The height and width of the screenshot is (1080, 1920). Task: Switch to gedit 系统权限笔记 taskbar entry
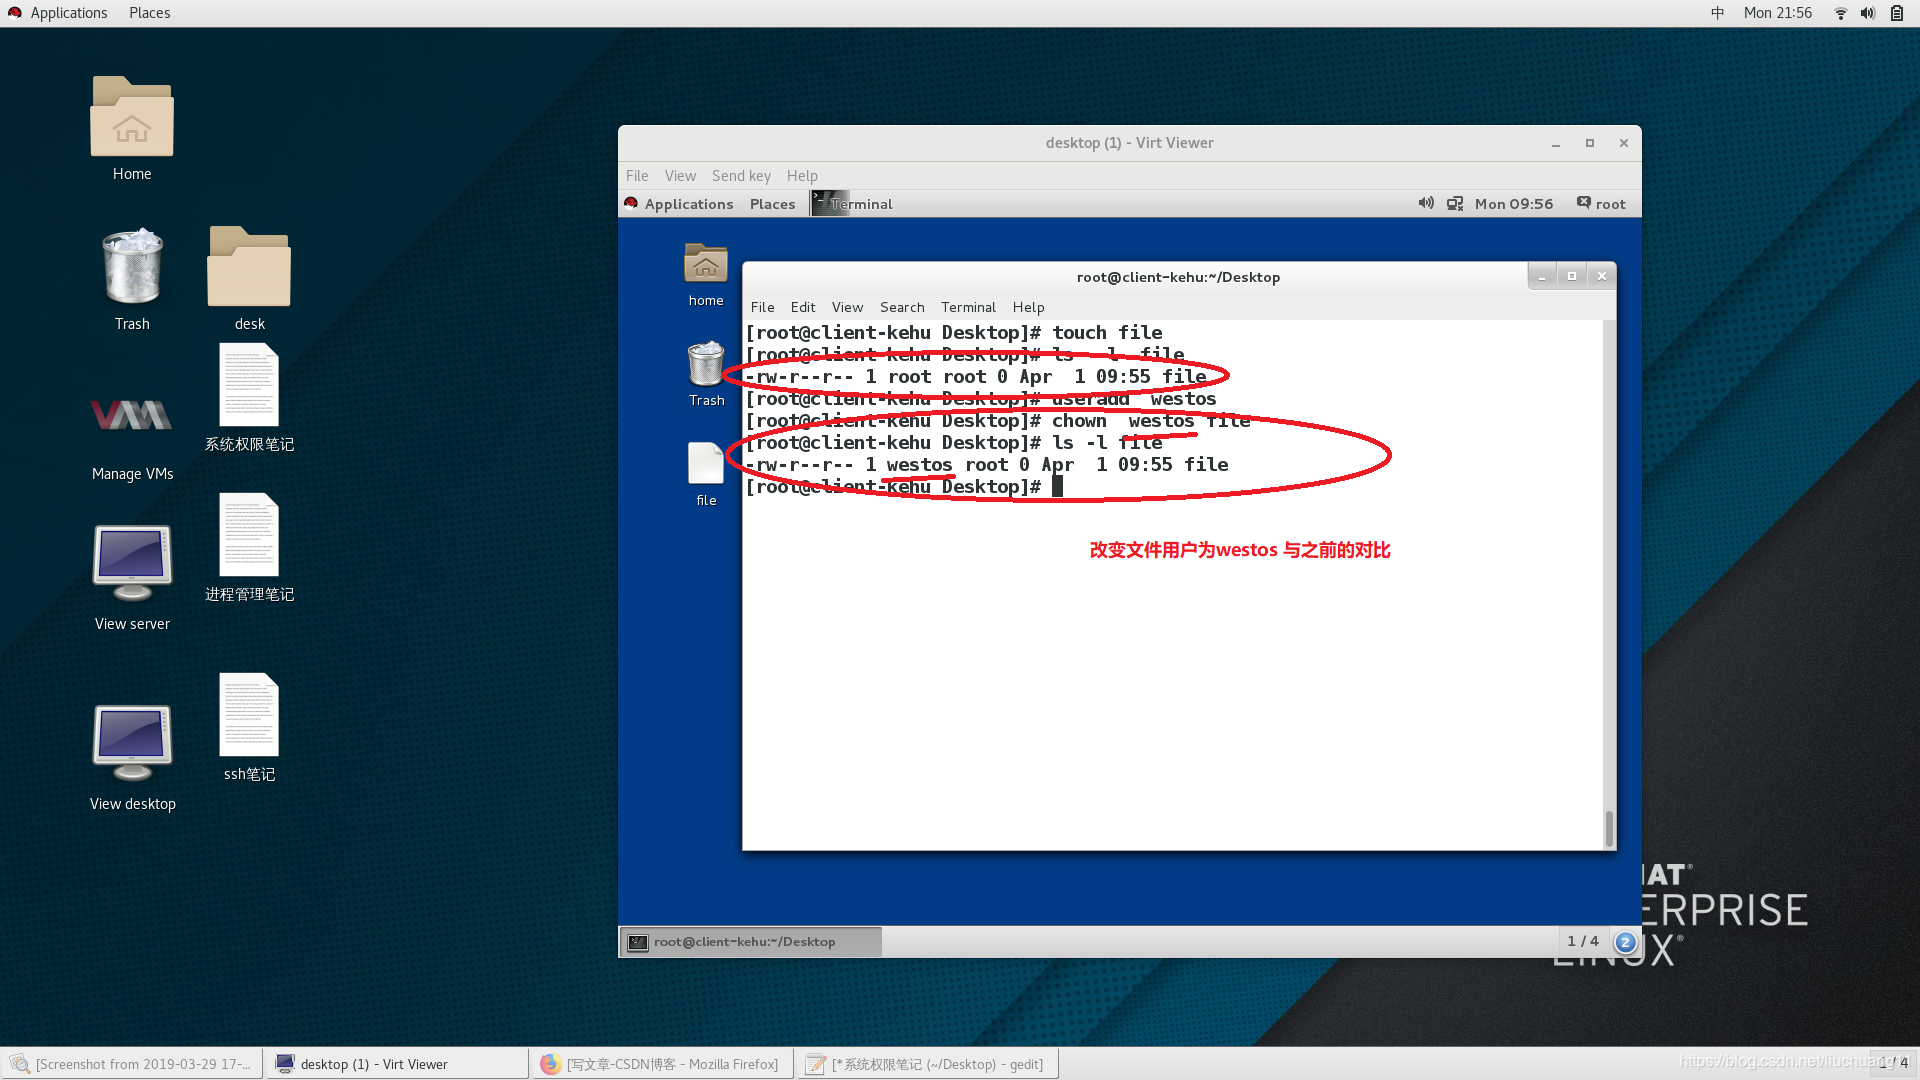[x=928, y=1064]
